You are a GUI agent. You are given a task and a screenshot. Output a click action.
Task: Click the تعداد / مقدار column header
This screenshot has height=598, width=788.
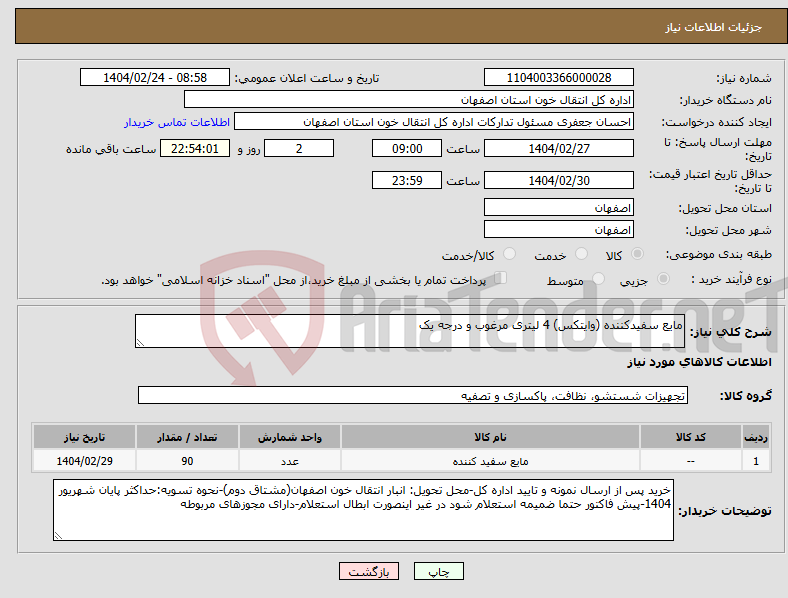click(x=187, y=437)
